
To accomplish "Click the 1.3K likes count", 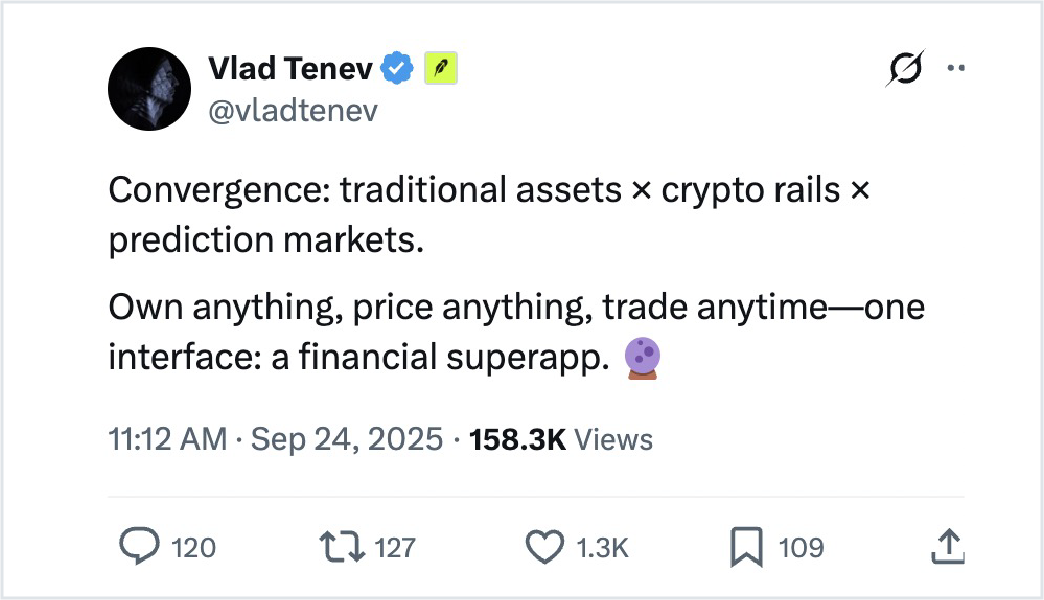I will pyautogui.click(x=603, y=547).
